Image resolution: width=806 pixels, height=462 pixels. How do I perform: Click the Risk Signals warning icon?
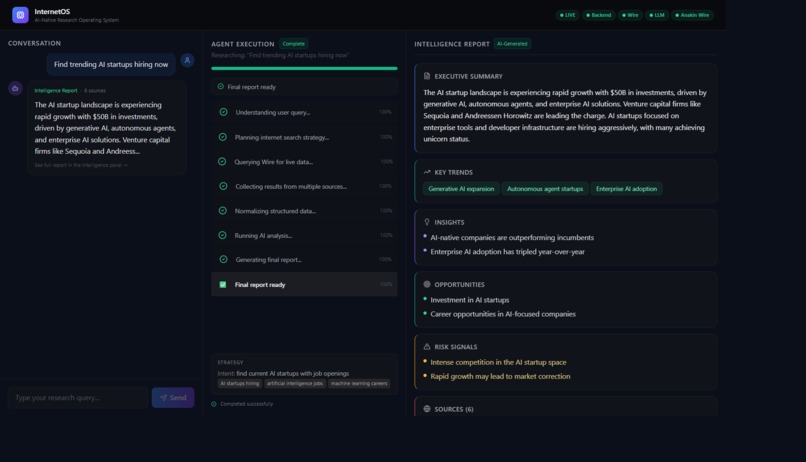point(427,346)
